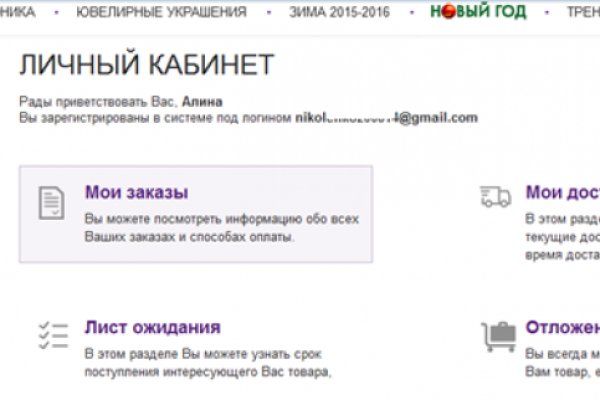Select ЗИМА 2015-2016 in the top menu
Viewport: 600px width, 400px height.
click(x=338, y=12)
